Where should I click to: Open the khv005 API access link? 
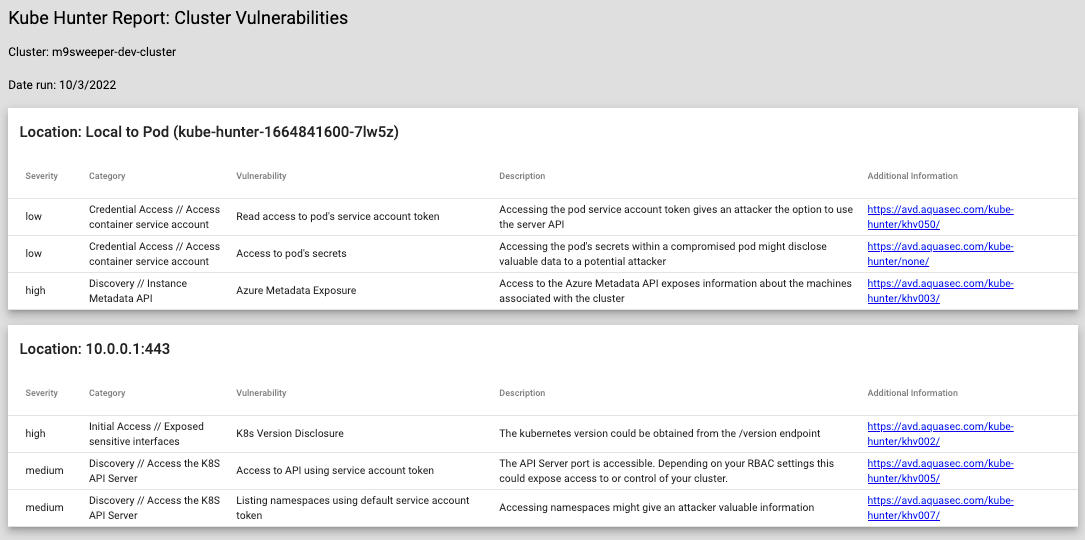940,471
